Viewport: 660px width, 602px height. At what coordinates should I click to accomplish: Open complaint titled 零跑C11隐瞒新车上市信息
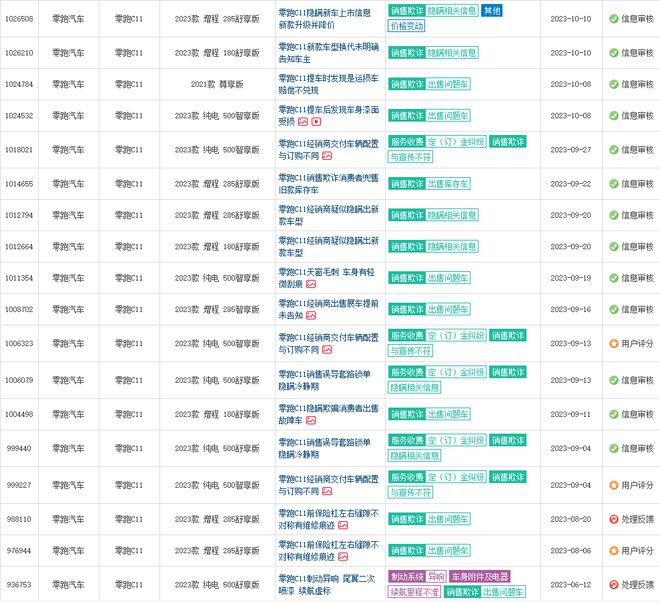tap(325, 19)
